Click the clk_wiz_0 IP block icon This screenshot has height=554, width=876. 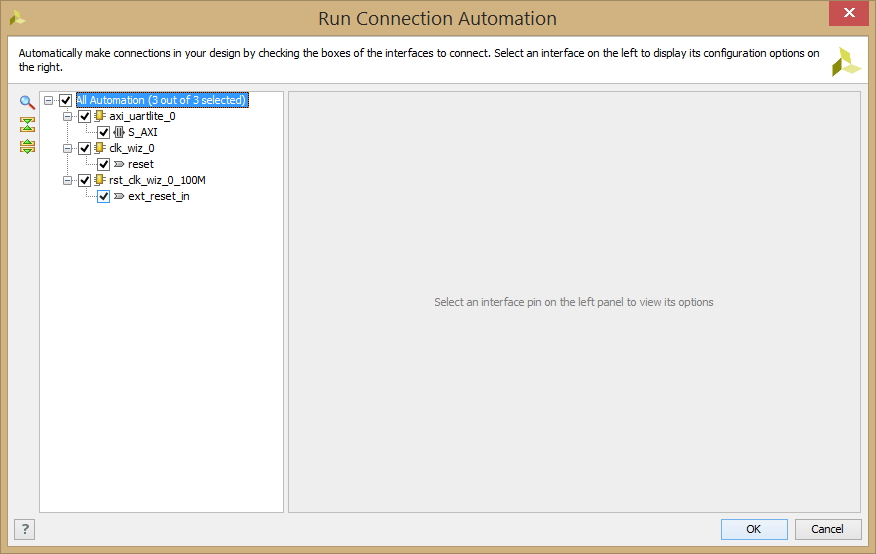click(100, 148)
